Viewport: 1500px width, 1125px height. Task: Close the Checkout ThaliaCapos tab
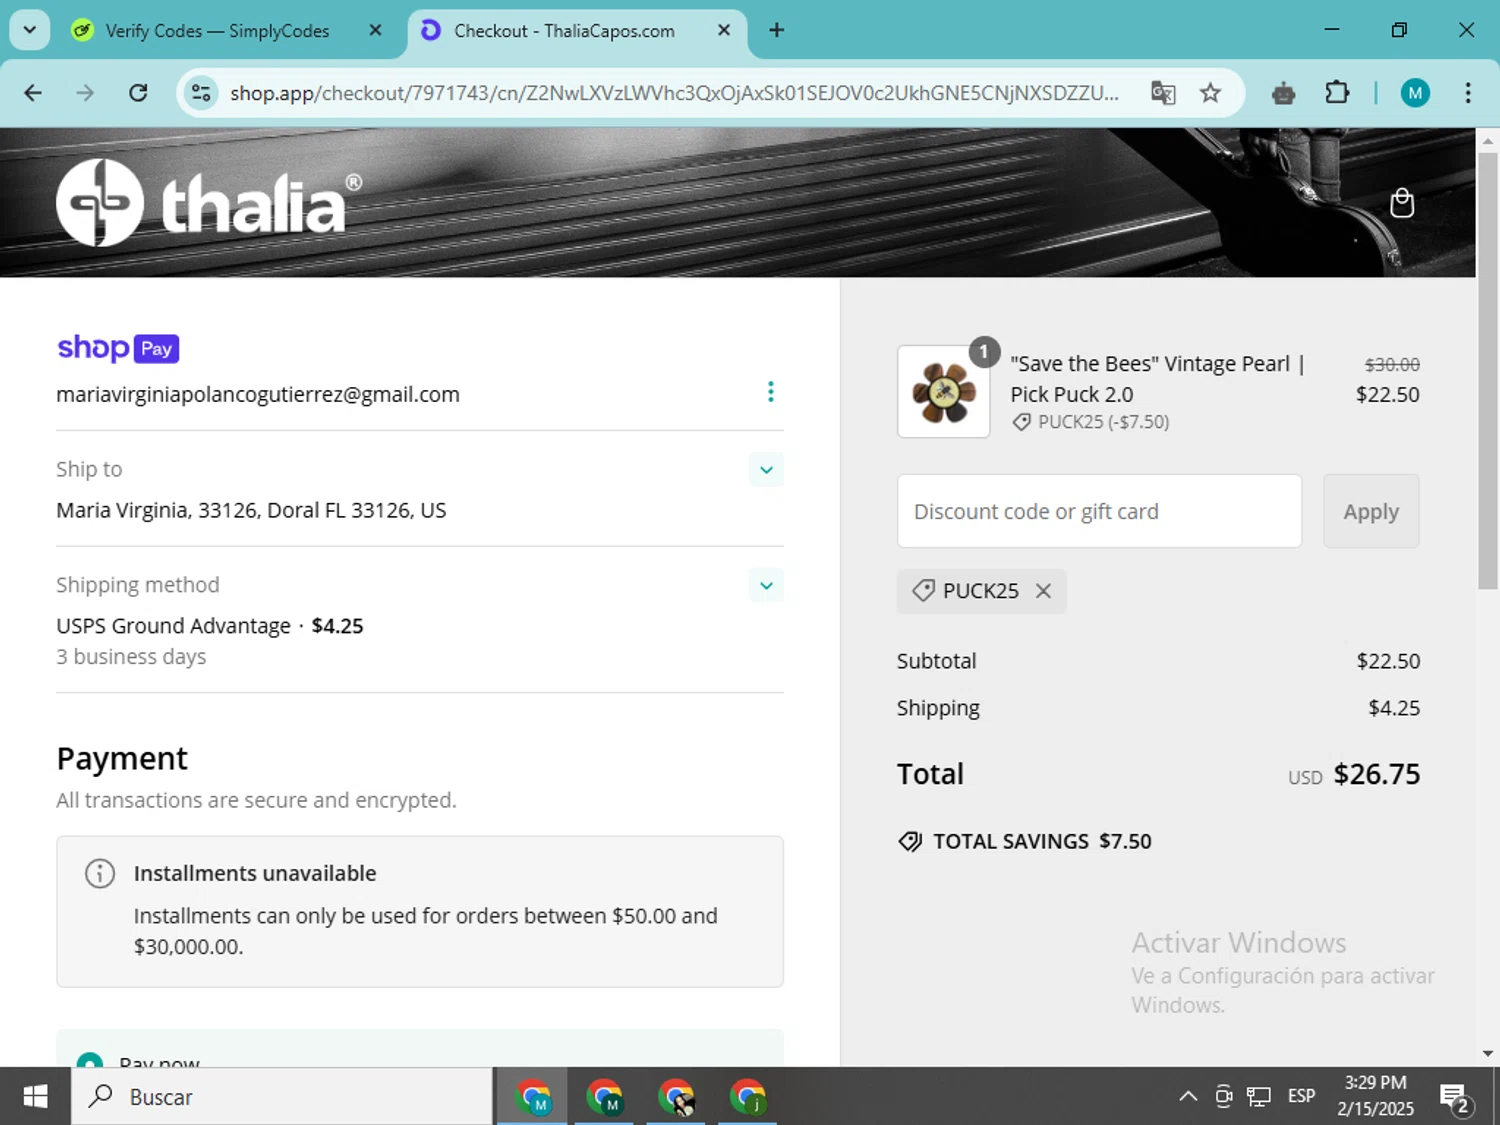[724, 30]
